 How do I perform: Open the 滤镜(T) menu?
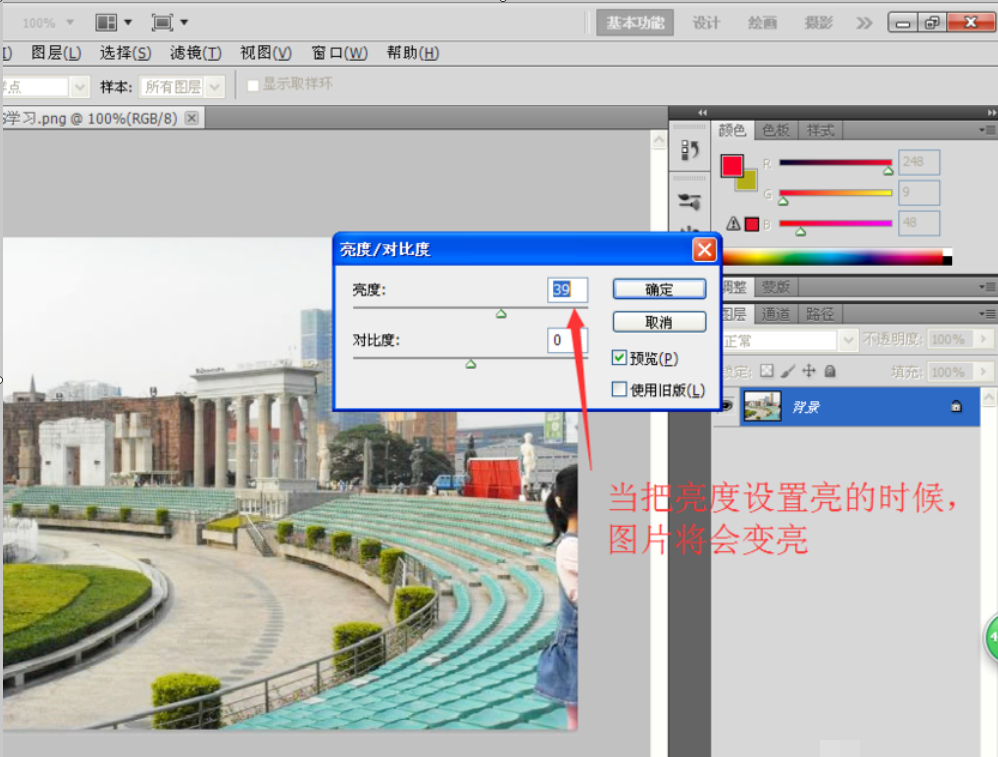tap(195, 53)
